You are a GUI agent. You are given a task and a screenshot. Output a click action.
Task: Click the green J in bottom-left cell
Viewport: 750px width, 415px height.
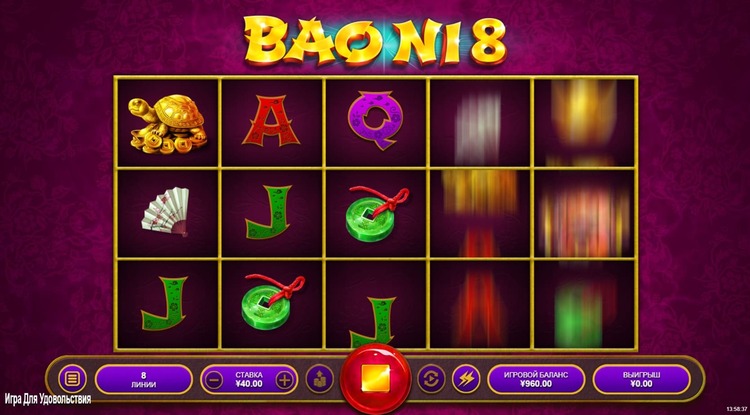[x=164, y=303]
